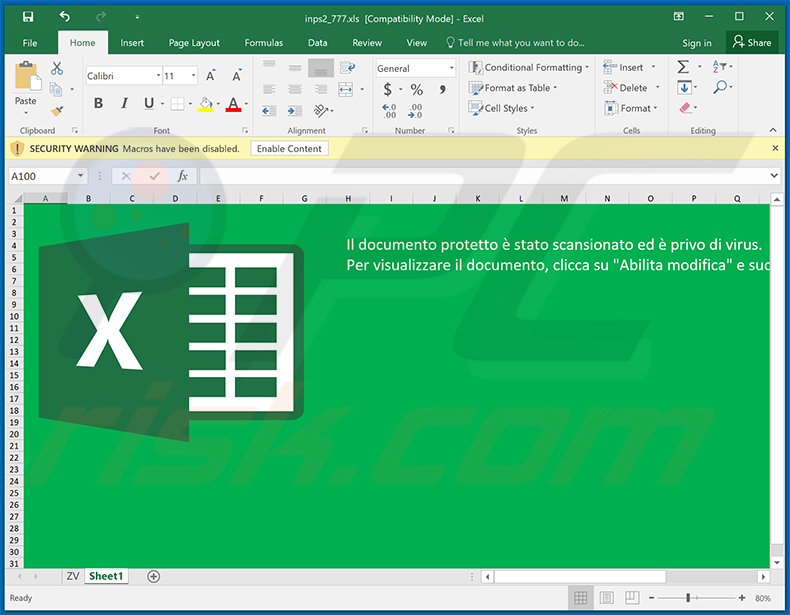Click the Insert Function fx icon
This screenshot has height=615, width=790.
(x=182, y=176)
